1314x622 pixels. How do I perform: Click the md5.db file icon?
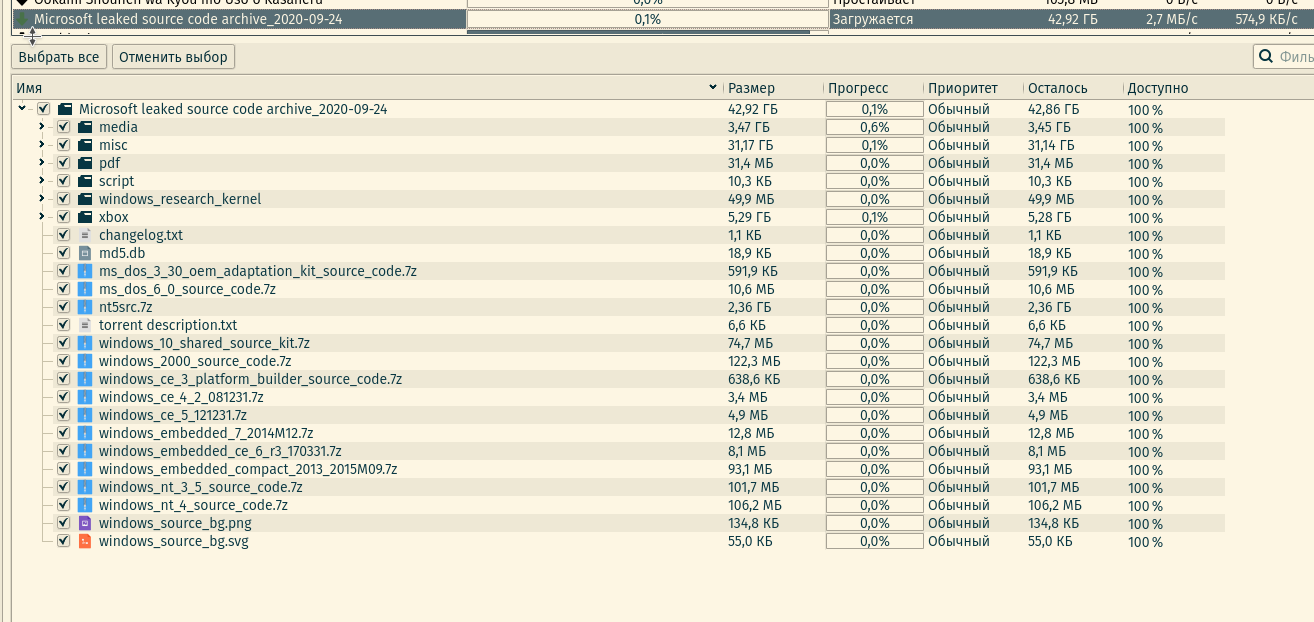coord(85,253)
